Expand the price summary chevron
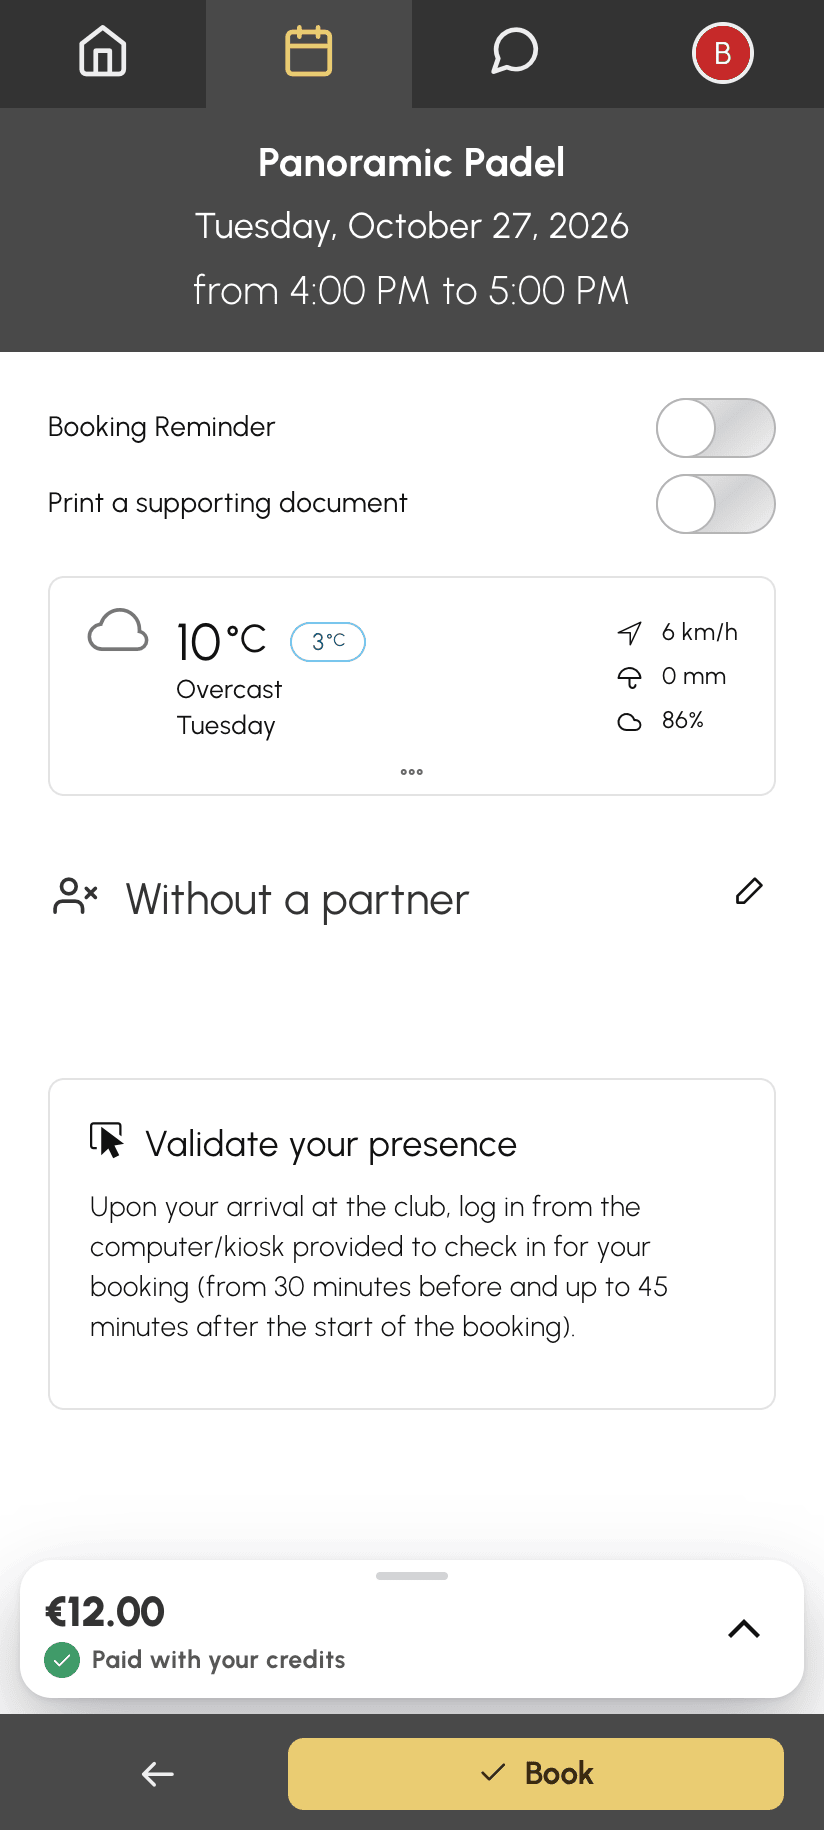The width and height of the screenshot is (824, 1830). click(744, 1629)
